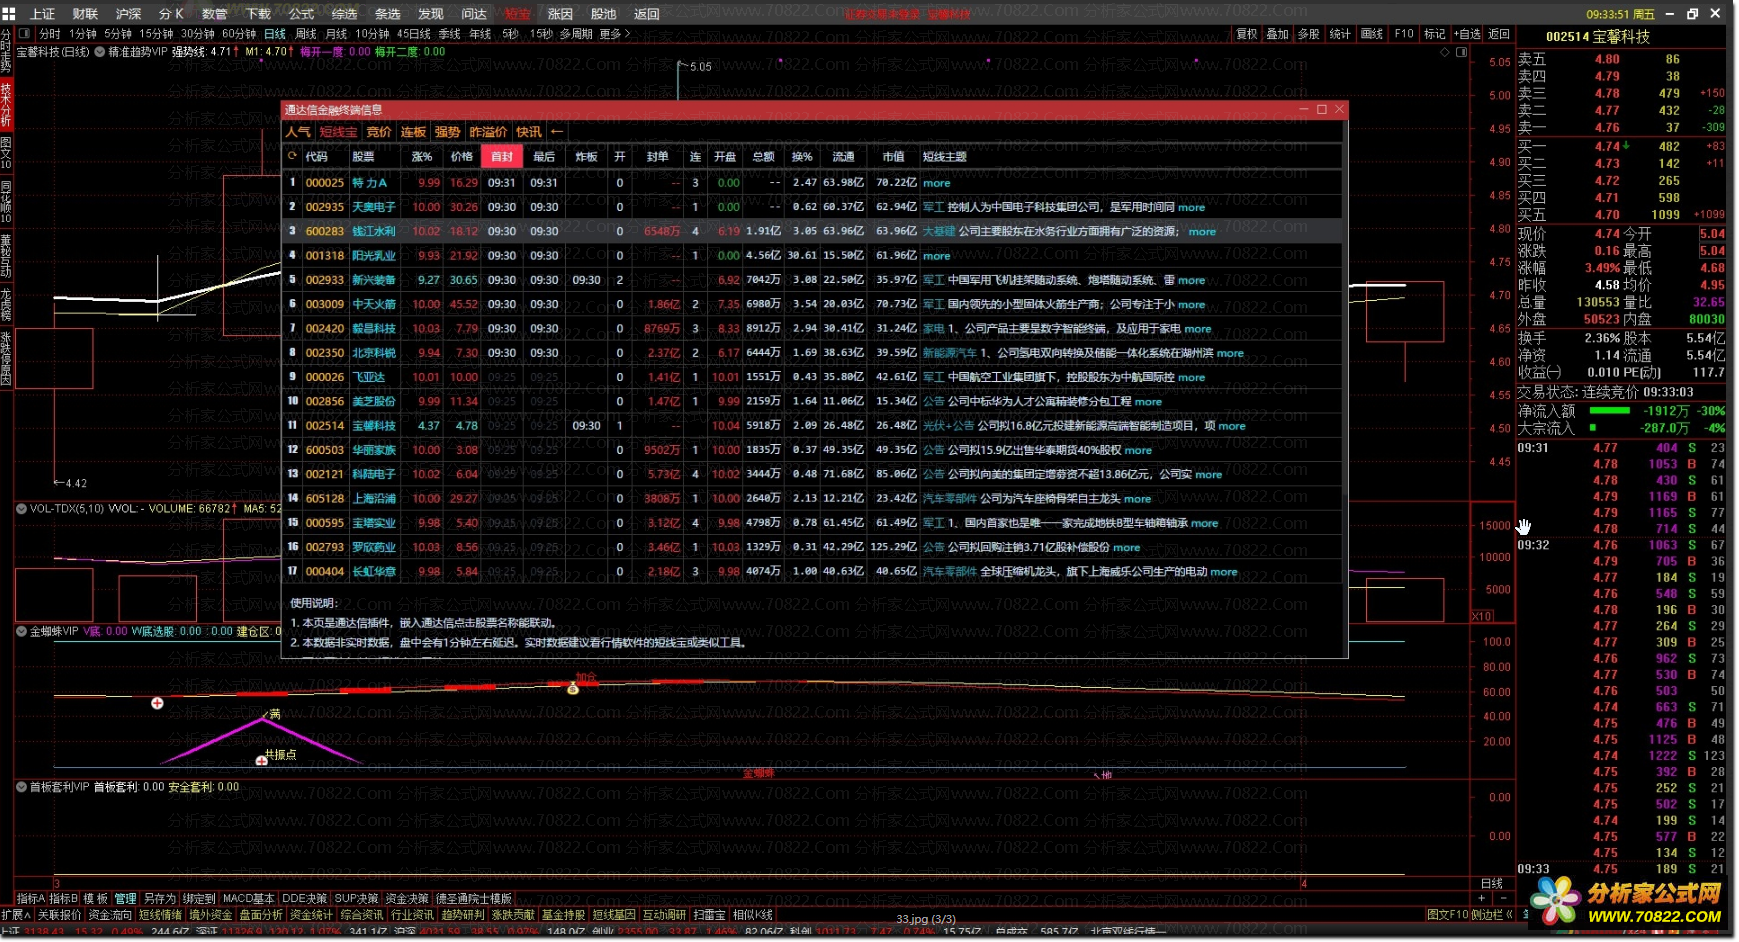Switch popup to the 昨溢价 tab
This screenshot has width=1739, height=942.
click(x=488, y=132)
